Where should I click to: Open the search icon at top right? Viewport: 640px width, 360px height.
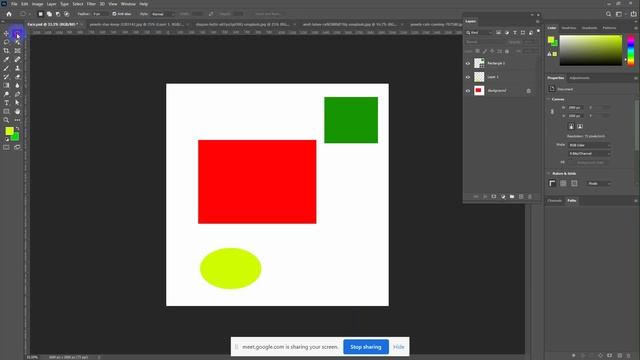click(609, 14)
